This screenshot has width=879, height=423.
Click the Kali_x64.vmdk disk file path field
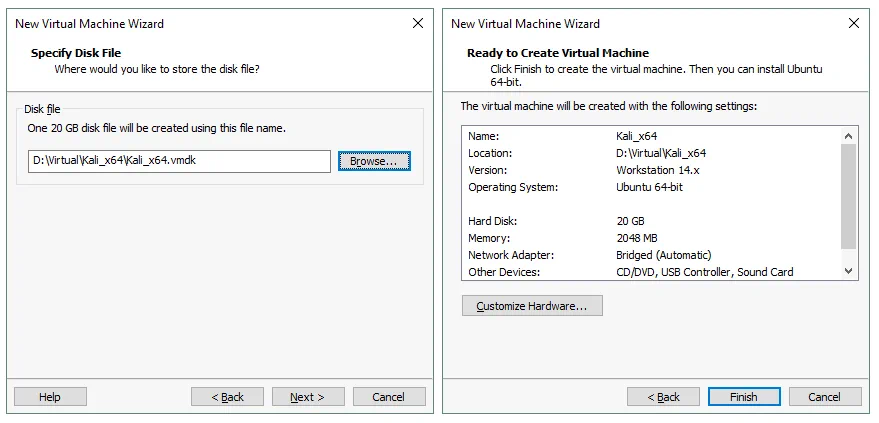(x=179, y=161)
